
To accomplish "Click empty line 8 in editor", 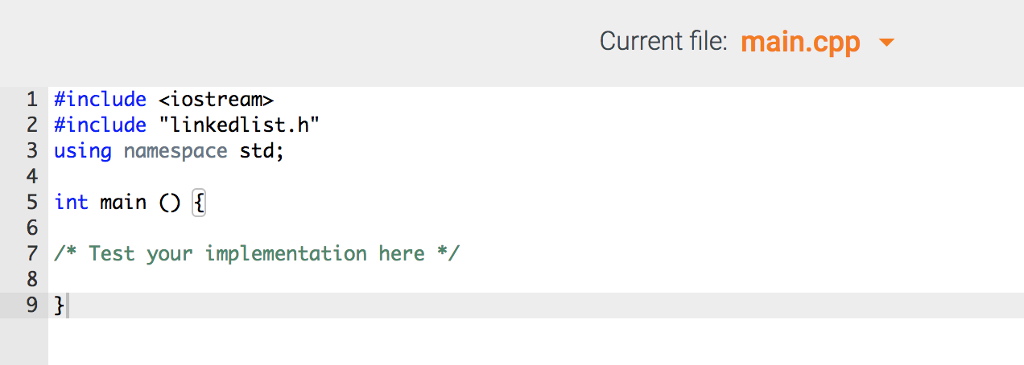I will [x=536, y=279].
